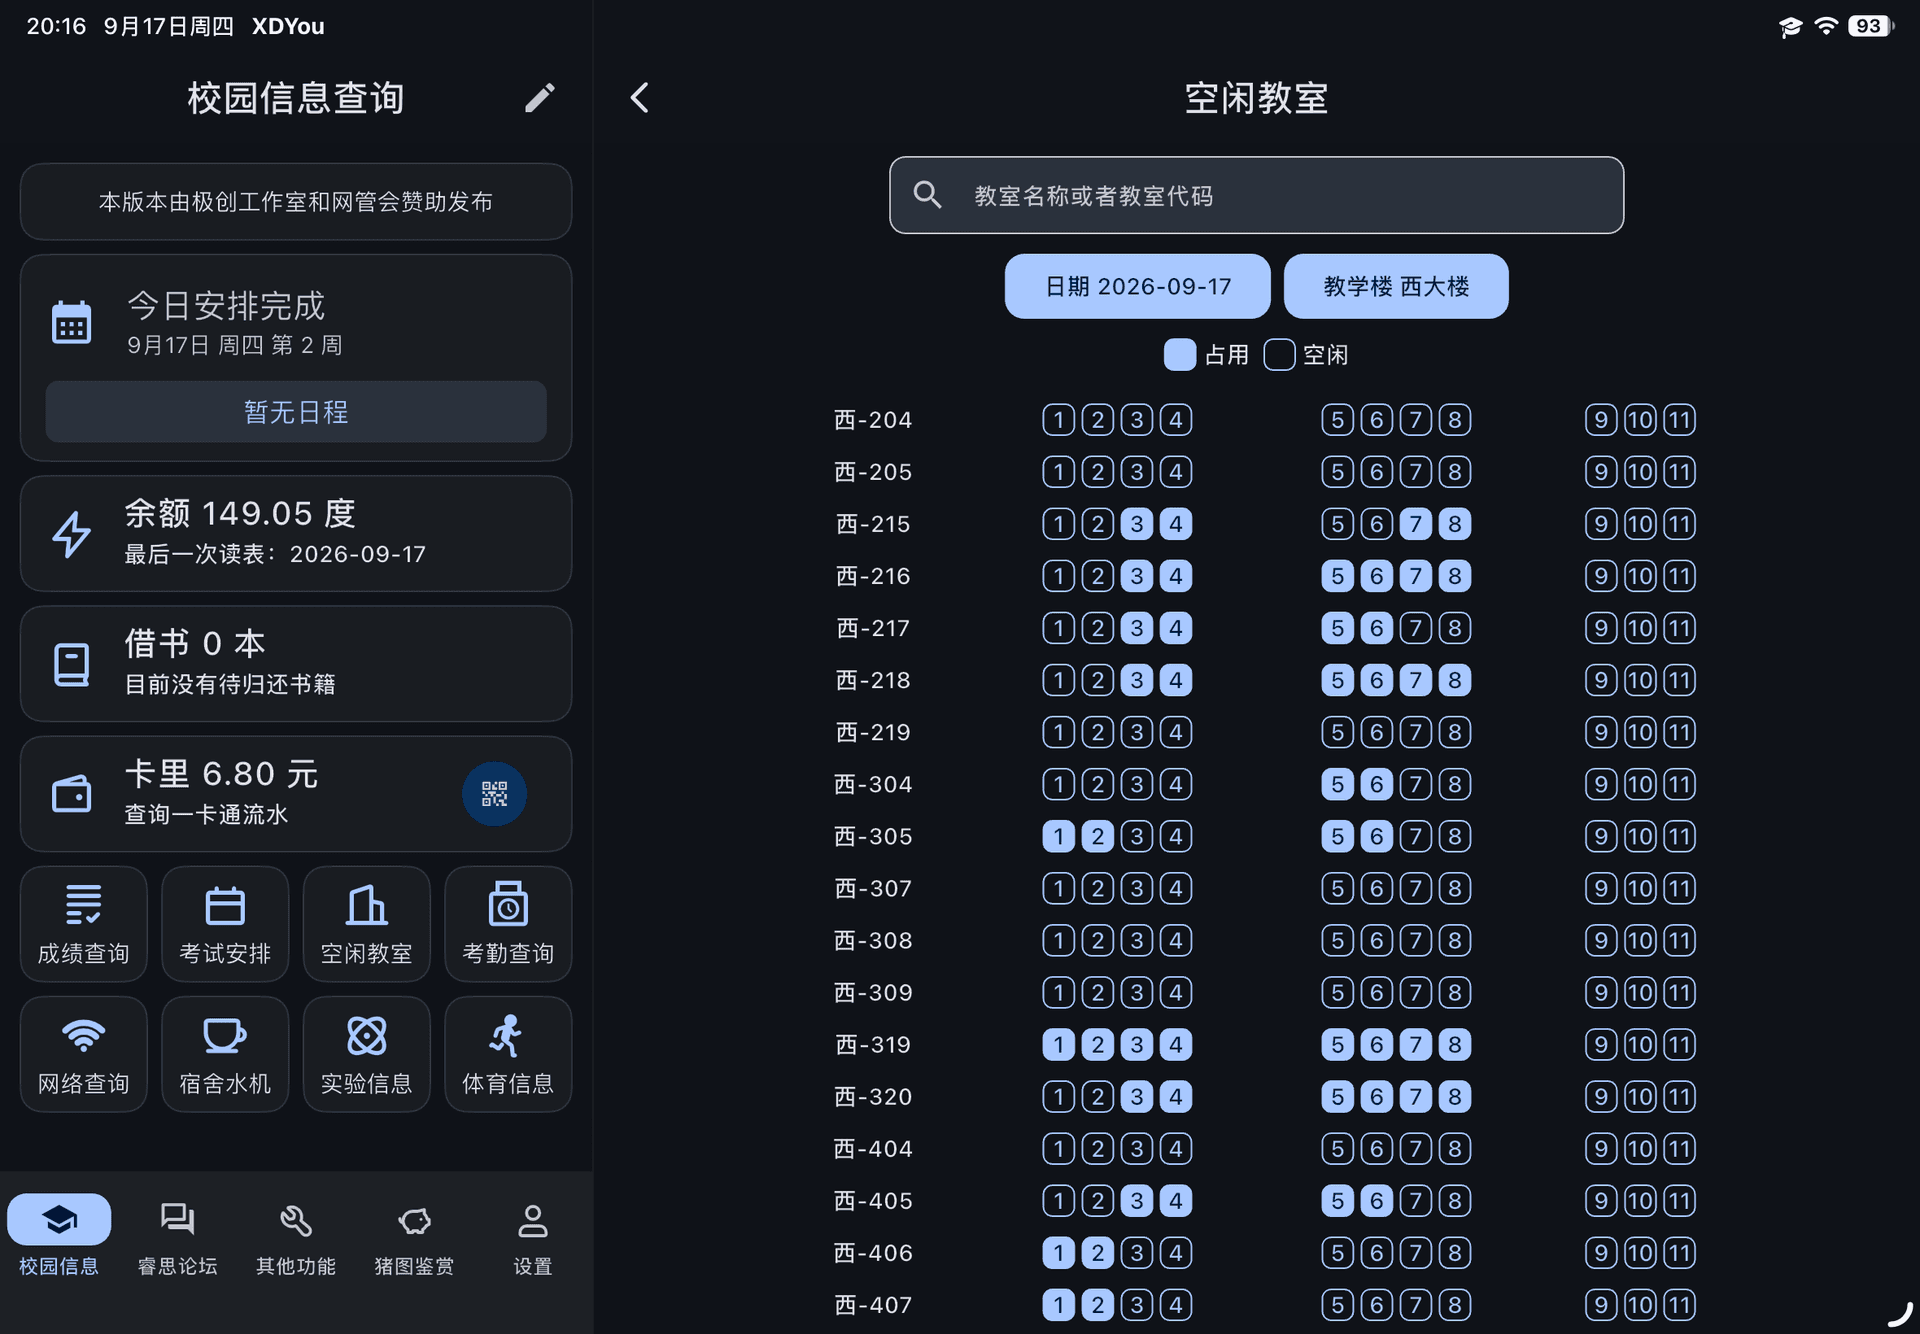Click 最后一次读表: 2026-09-17 text
This screenshot has width=1920, height=1334.
pyautogui.click(x=275, y=554)
